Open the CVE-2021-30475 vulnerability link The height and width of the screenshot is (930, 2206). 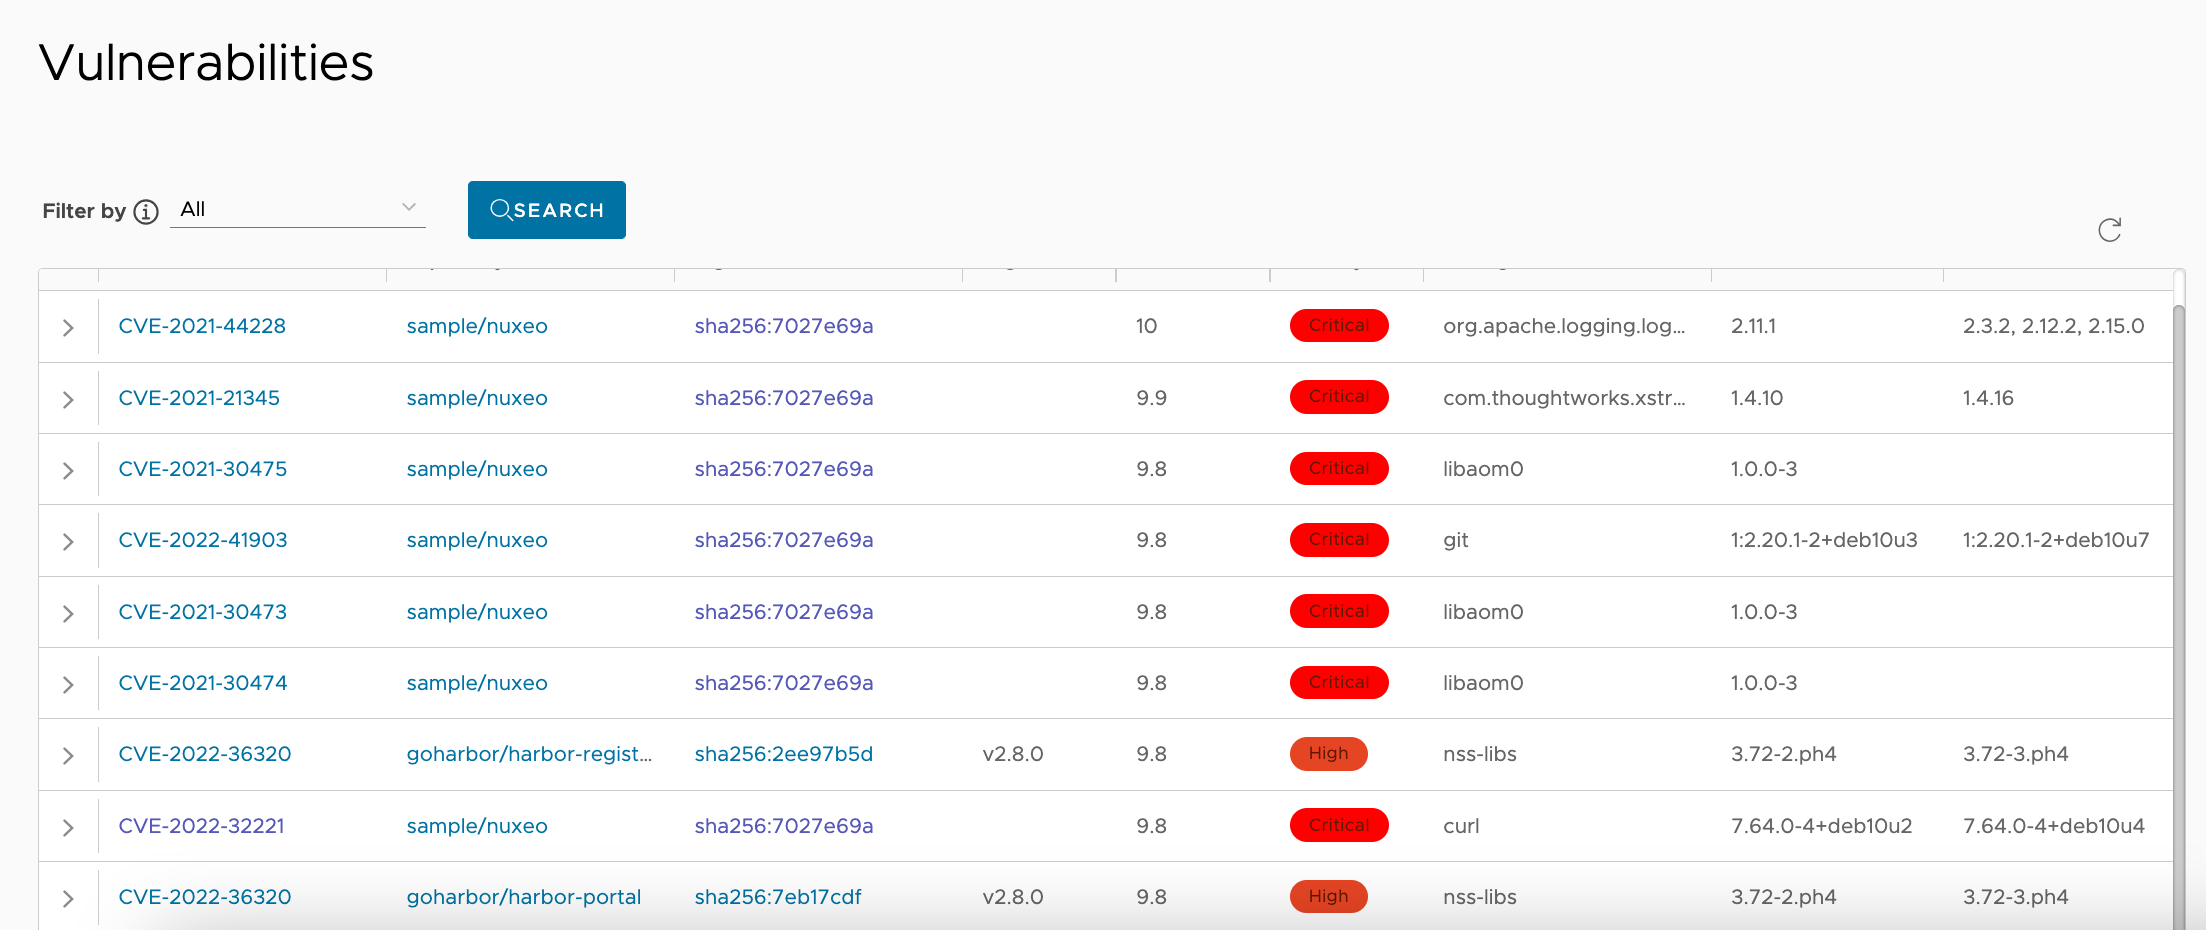click(202, 468)
